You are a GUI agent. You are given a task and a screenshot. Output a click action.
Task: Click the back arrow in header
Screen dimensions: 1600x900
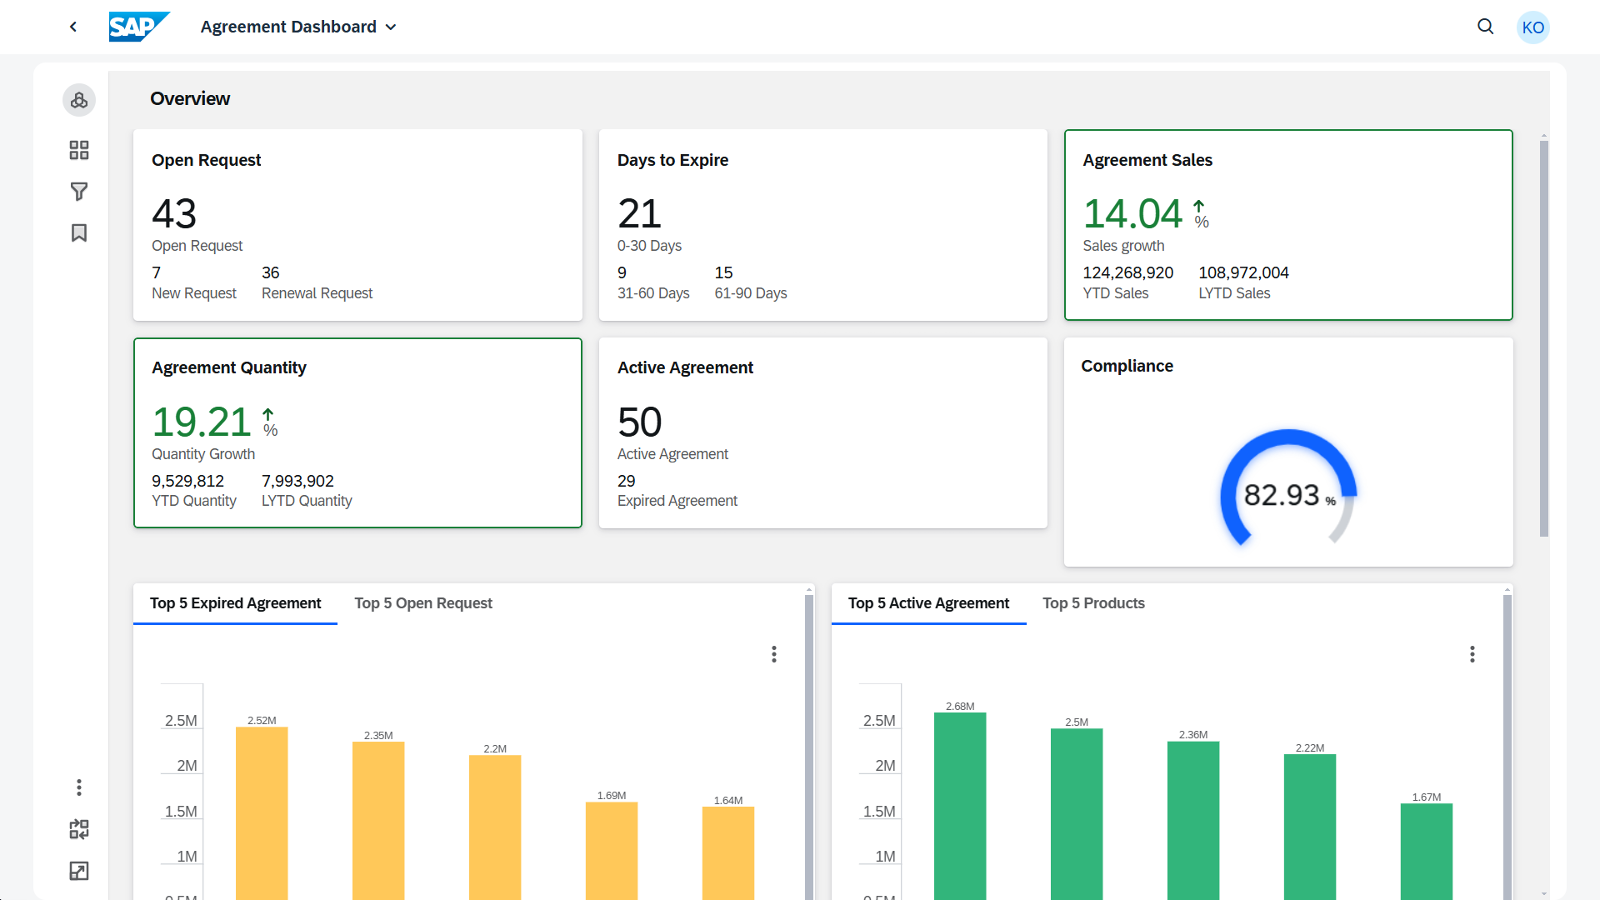73,27
